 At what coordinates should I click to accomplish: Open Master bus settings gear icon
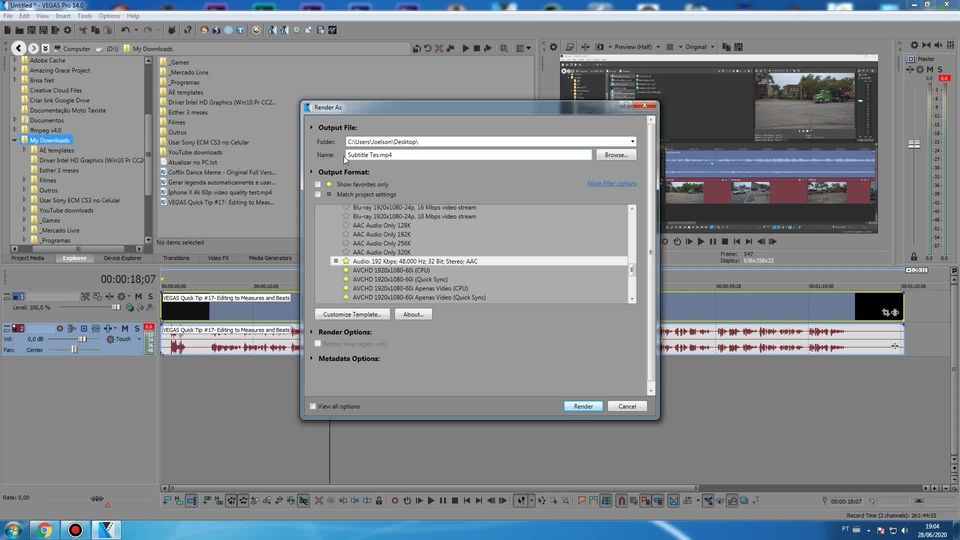tap(914, 45)
